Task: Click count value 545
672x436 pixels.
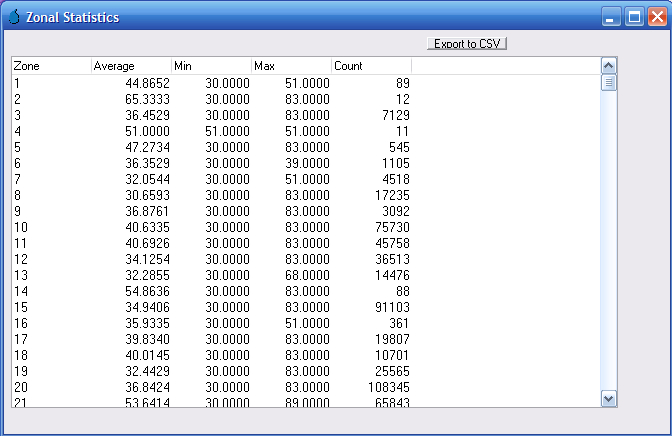Action: coord(399,147)
